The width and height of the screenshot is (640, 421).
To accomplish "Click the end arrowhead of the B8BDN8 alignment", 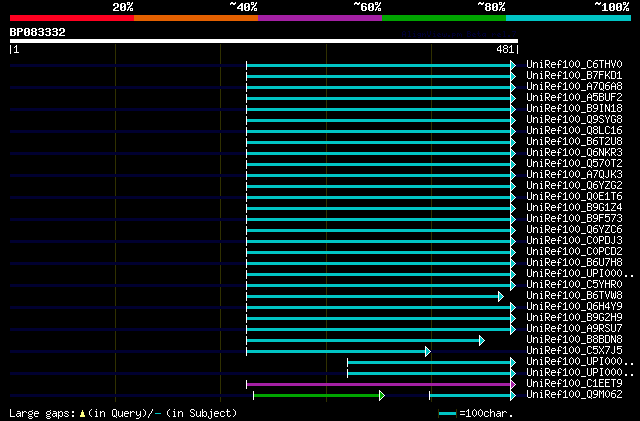I will pos(482,341).
